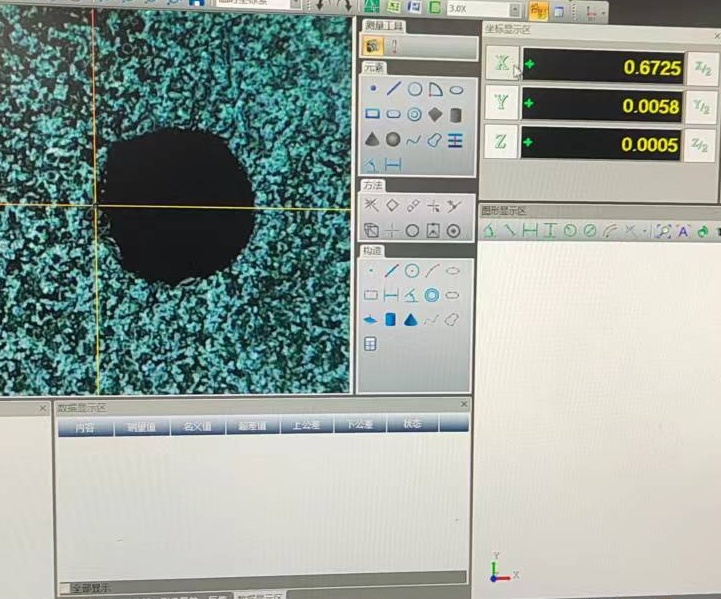Screen dimensions: 721x599
Task: Expand the coordinate axis dropdown arrow in top toolbar
Action: pyautogui.click(x=603, y=12)
